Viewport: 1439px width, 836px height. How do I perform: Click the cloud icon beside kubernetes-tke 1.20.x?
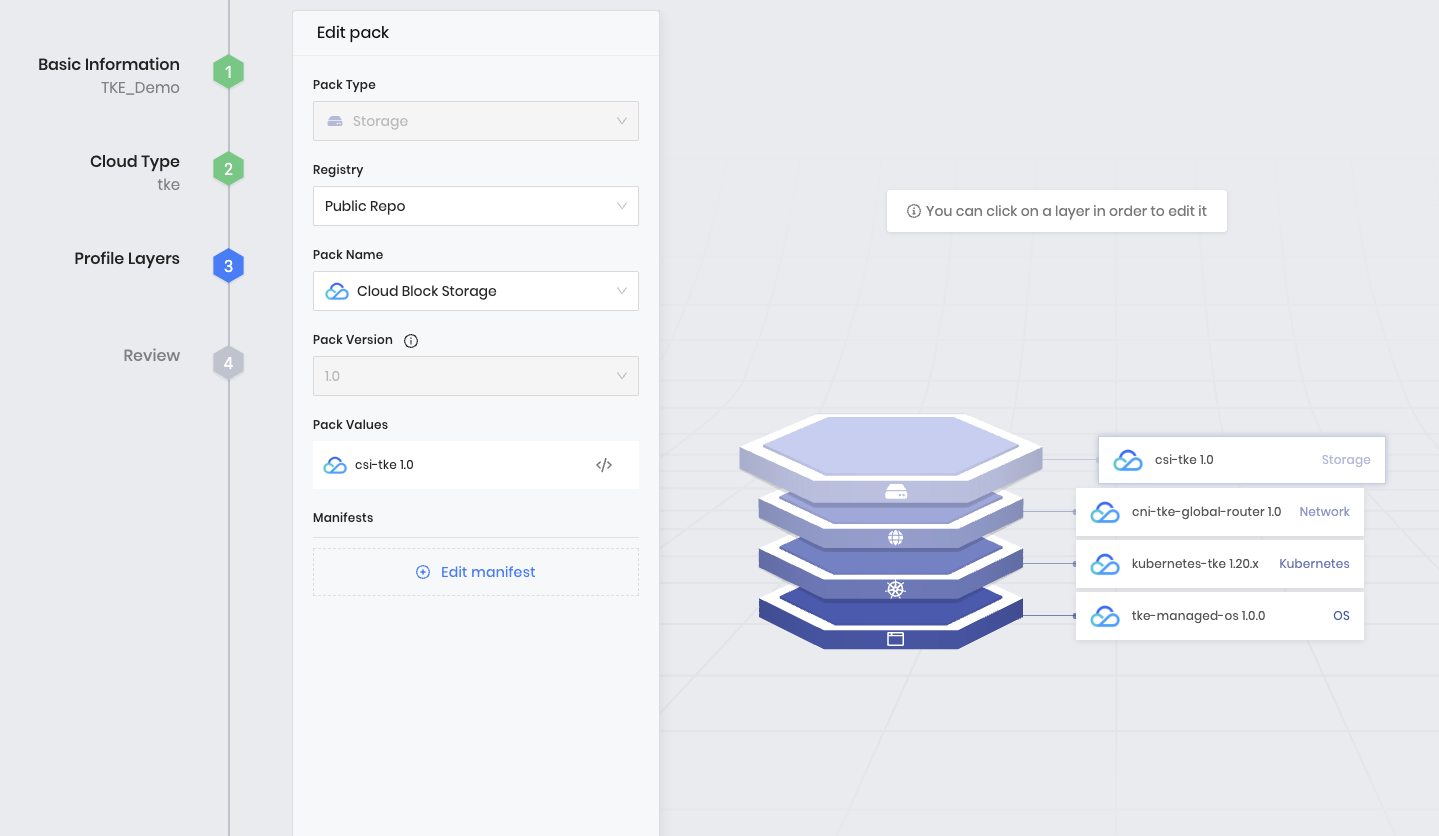click(1105, 563)
